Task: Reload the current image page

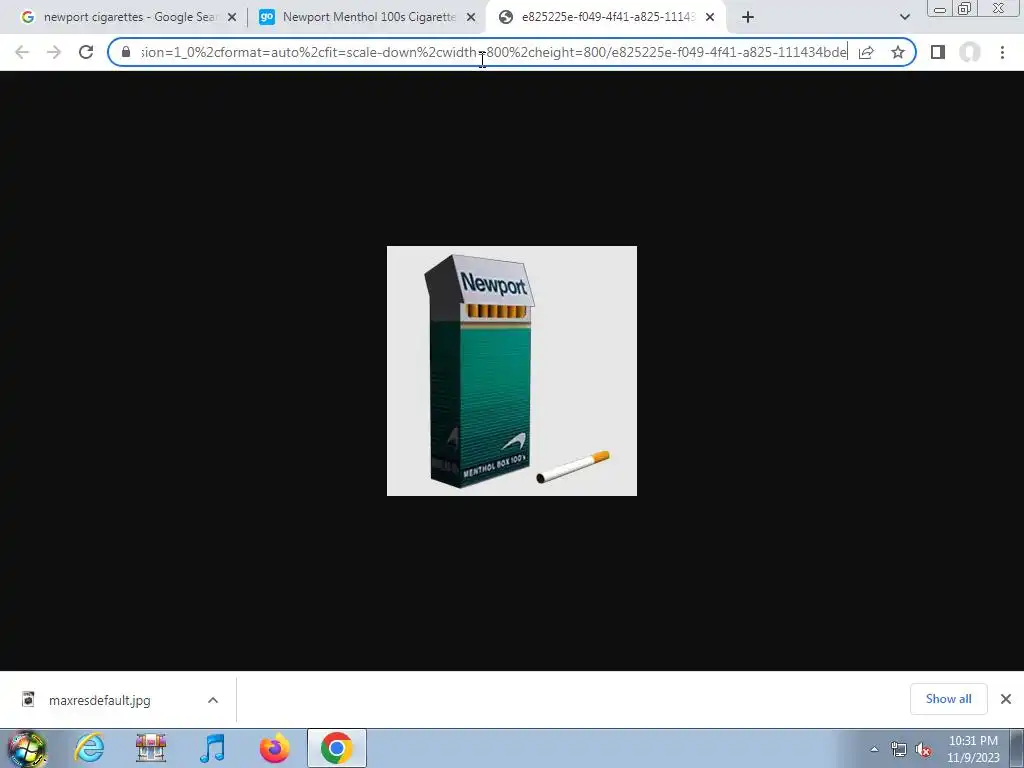Action: click(86, 52)
